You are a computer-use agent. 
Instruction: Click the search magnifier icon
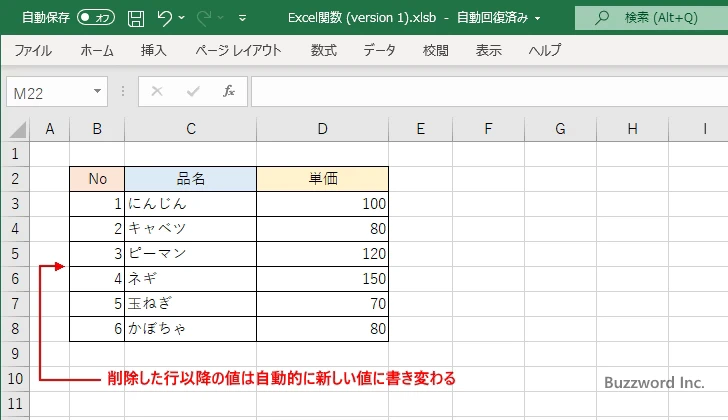(602, 18)
